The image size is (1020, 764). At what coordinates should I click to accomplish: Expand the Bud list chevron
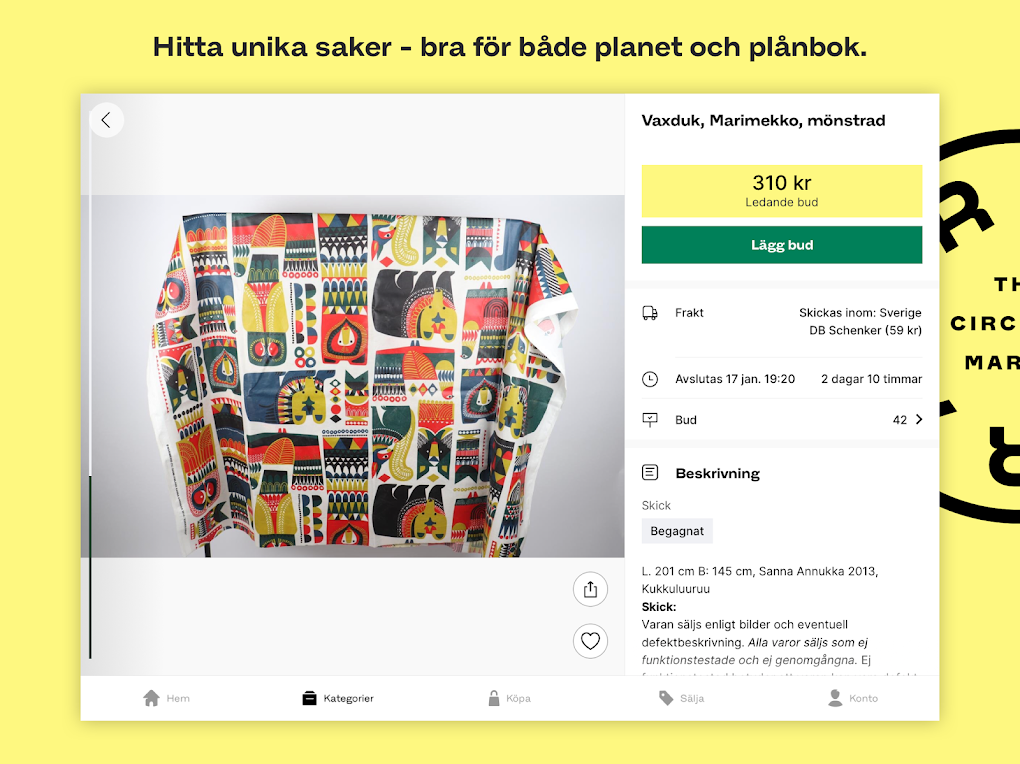click(919, 420)
